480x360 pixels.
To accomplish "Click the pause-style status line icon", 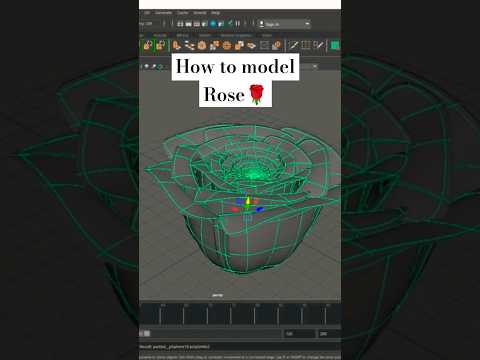I will [x=238, y=24].
